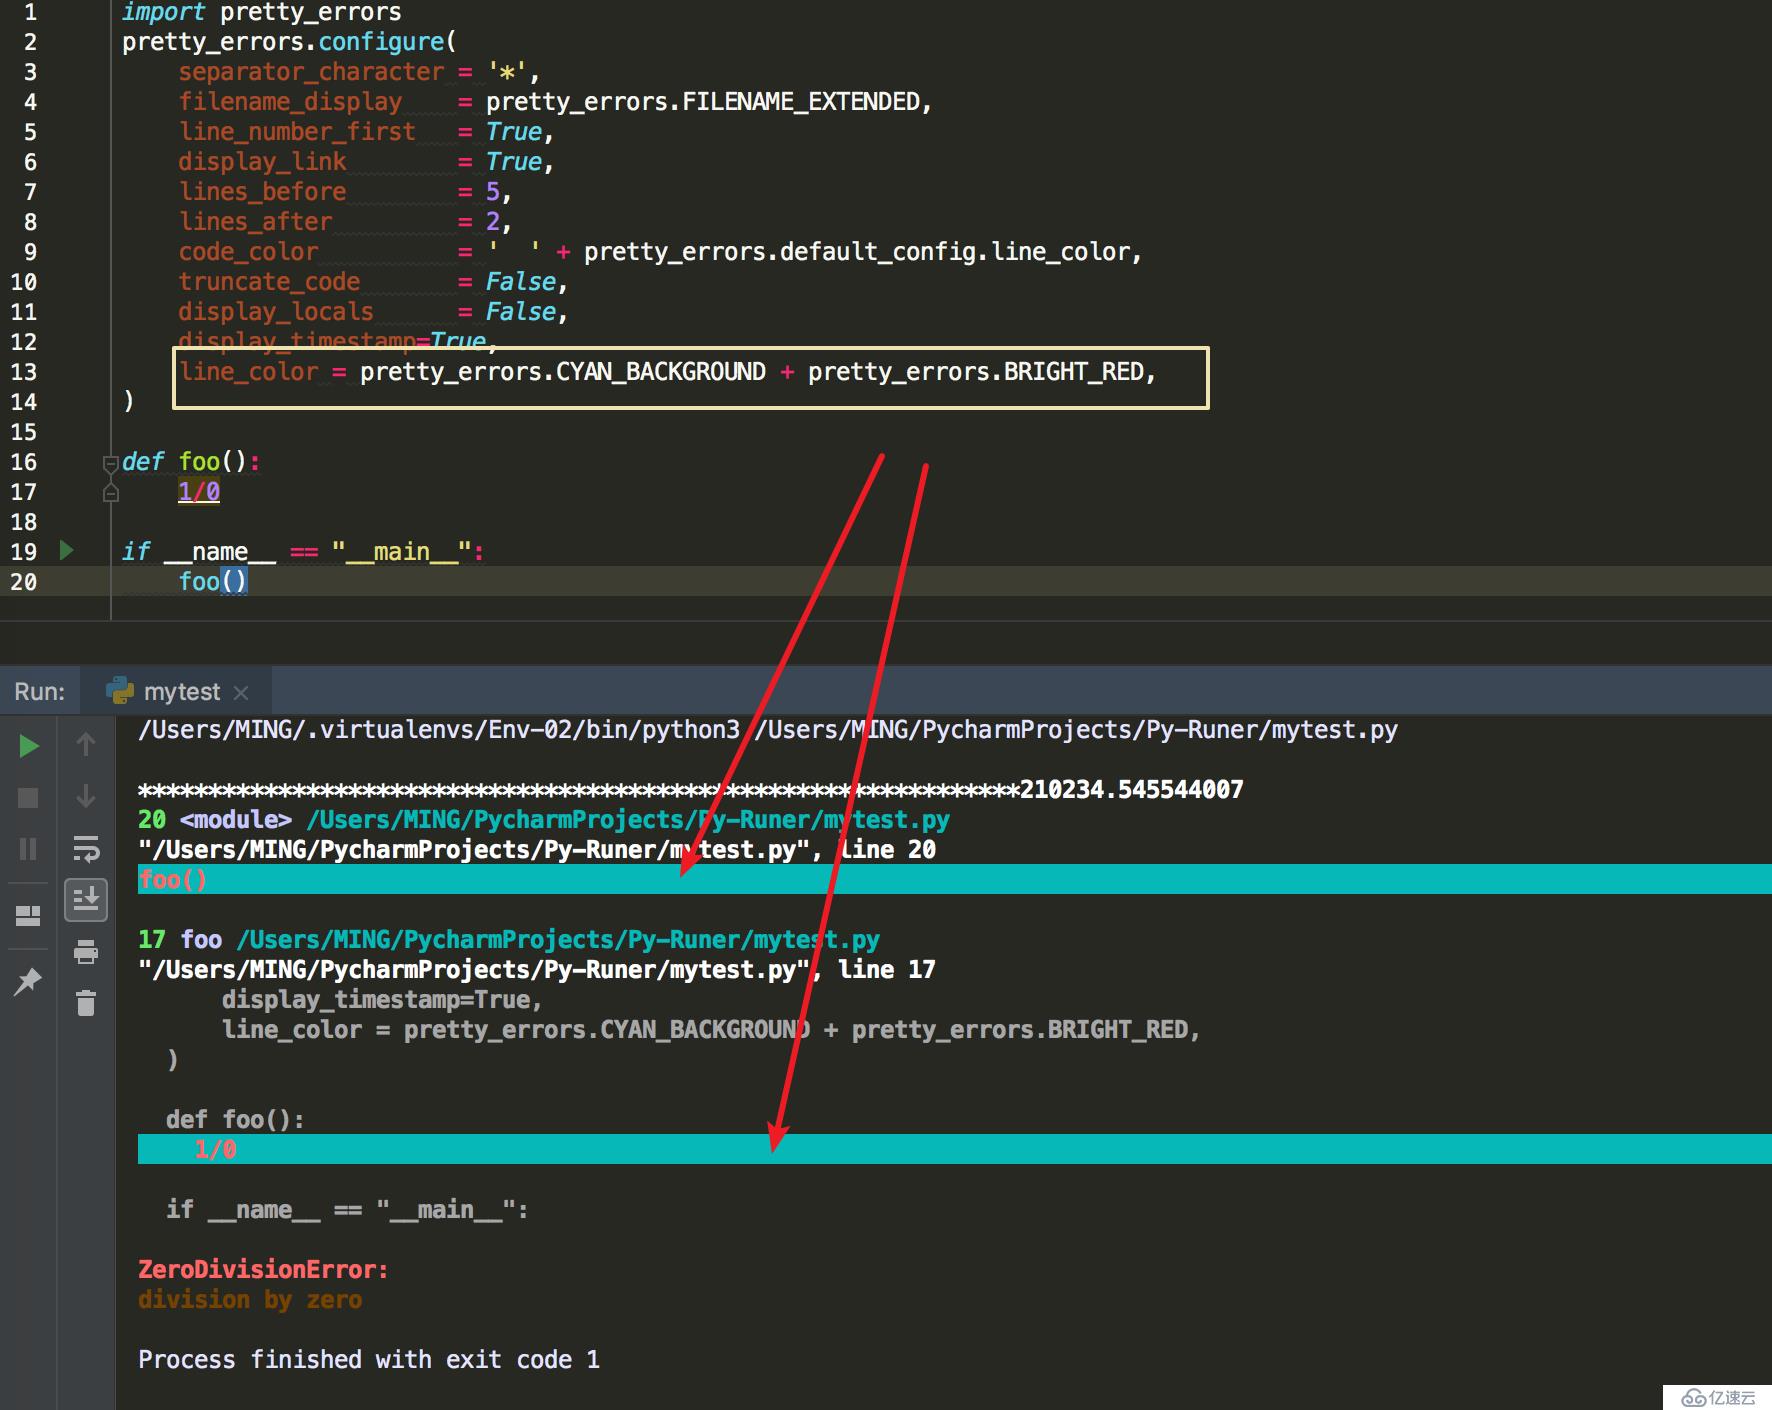Click CYAN_BACKGROUND constant on line 13
The width and height of the screenshot is (1772, 1410).
click(x=661, y=372)
